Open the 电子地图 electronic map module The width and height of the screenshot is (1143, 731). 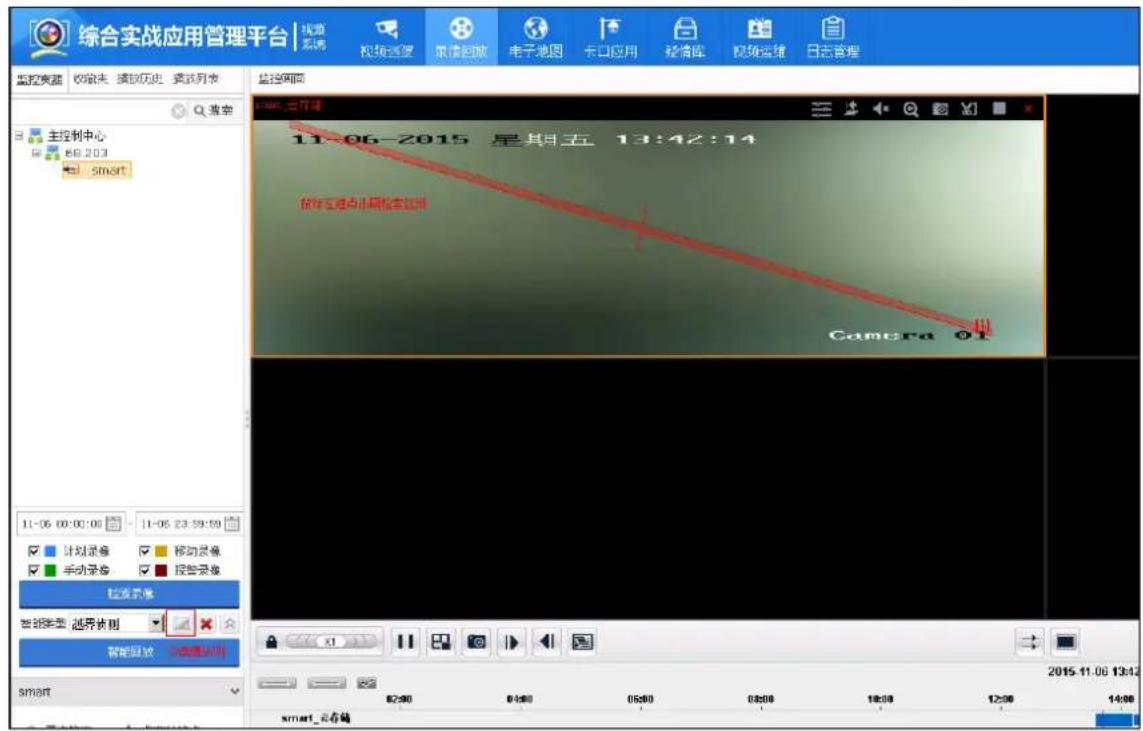point(536,38)
